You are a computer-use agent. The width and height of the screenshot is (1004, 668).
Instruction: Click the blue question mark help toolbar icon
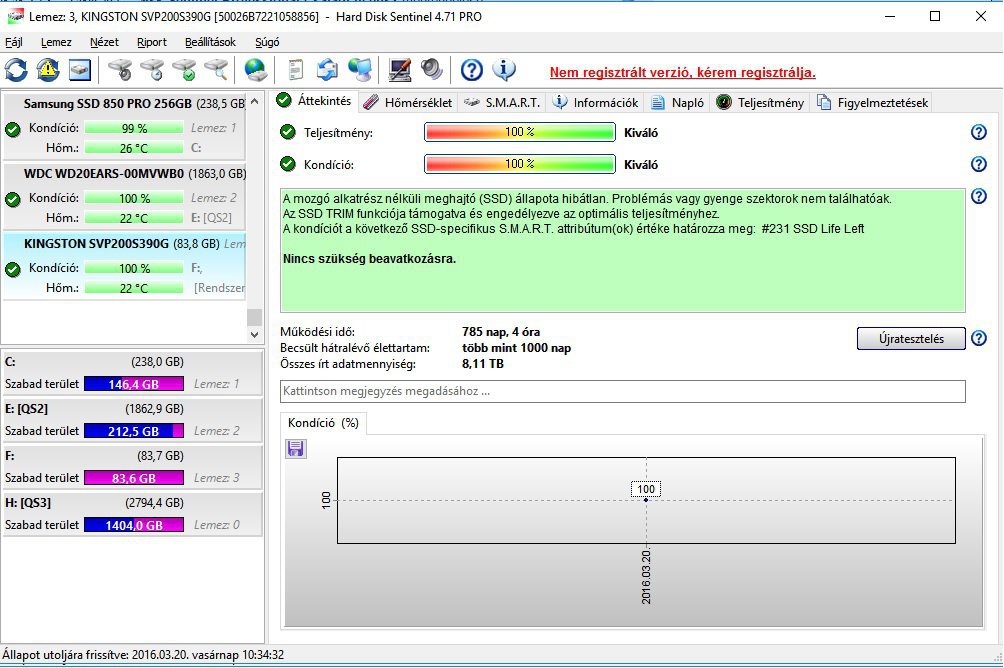point(472,70)
